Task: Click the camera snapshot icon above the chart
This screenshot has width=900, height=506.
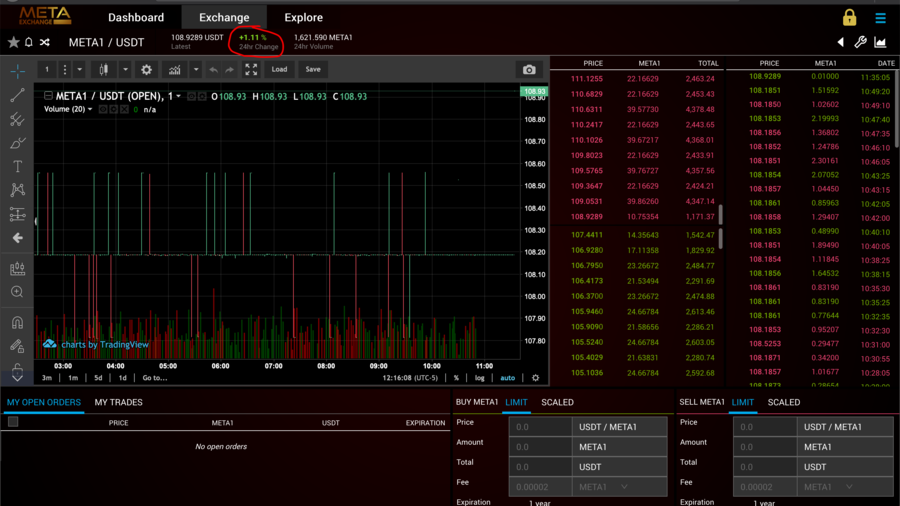Action: 529,70
